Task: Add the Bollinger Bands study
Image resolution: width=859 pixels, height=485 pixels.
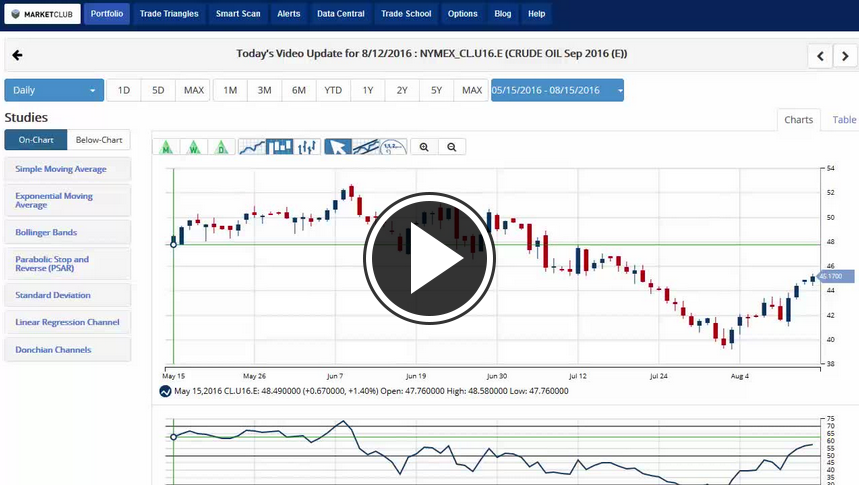Action: pos(67,232)
